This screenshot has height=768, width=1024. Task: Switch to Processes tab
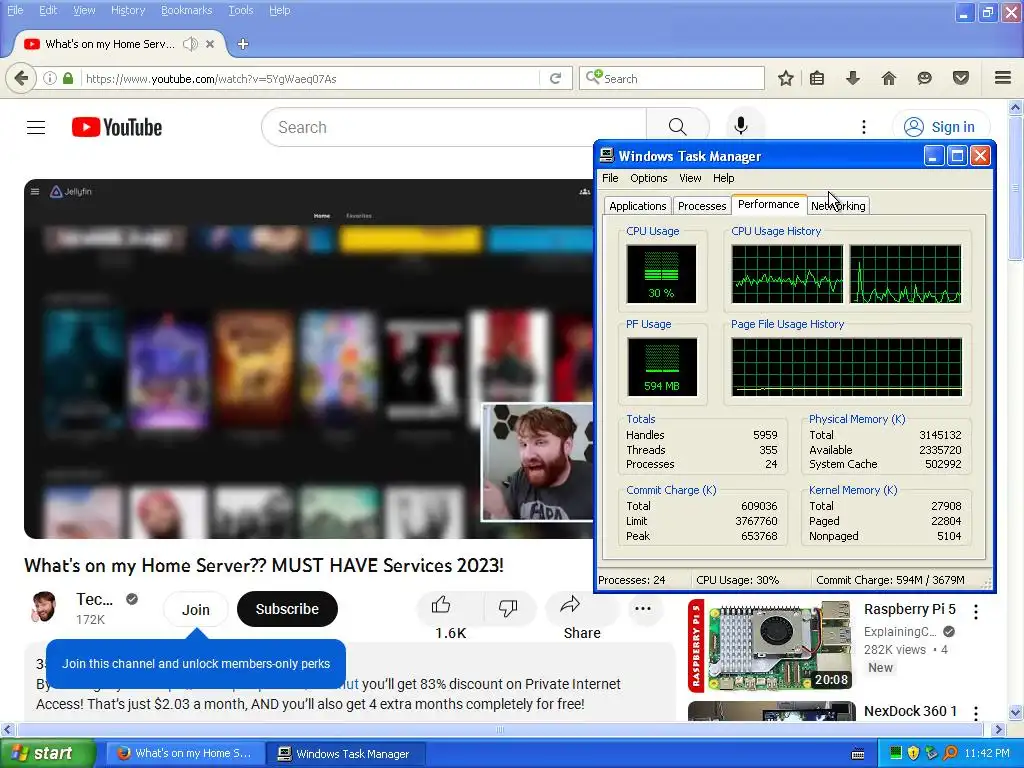tap(702, 206)
